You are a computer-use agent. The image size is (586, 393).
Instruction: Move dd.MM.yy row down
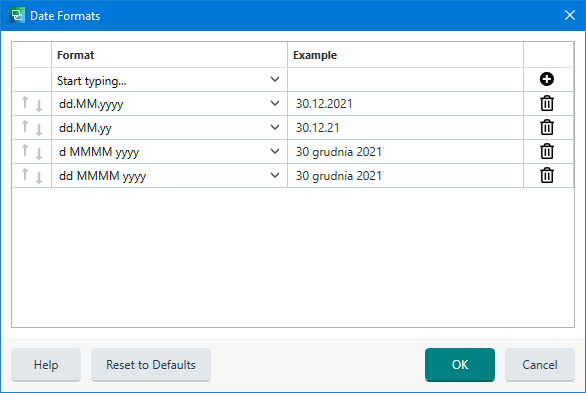[39, 130]
